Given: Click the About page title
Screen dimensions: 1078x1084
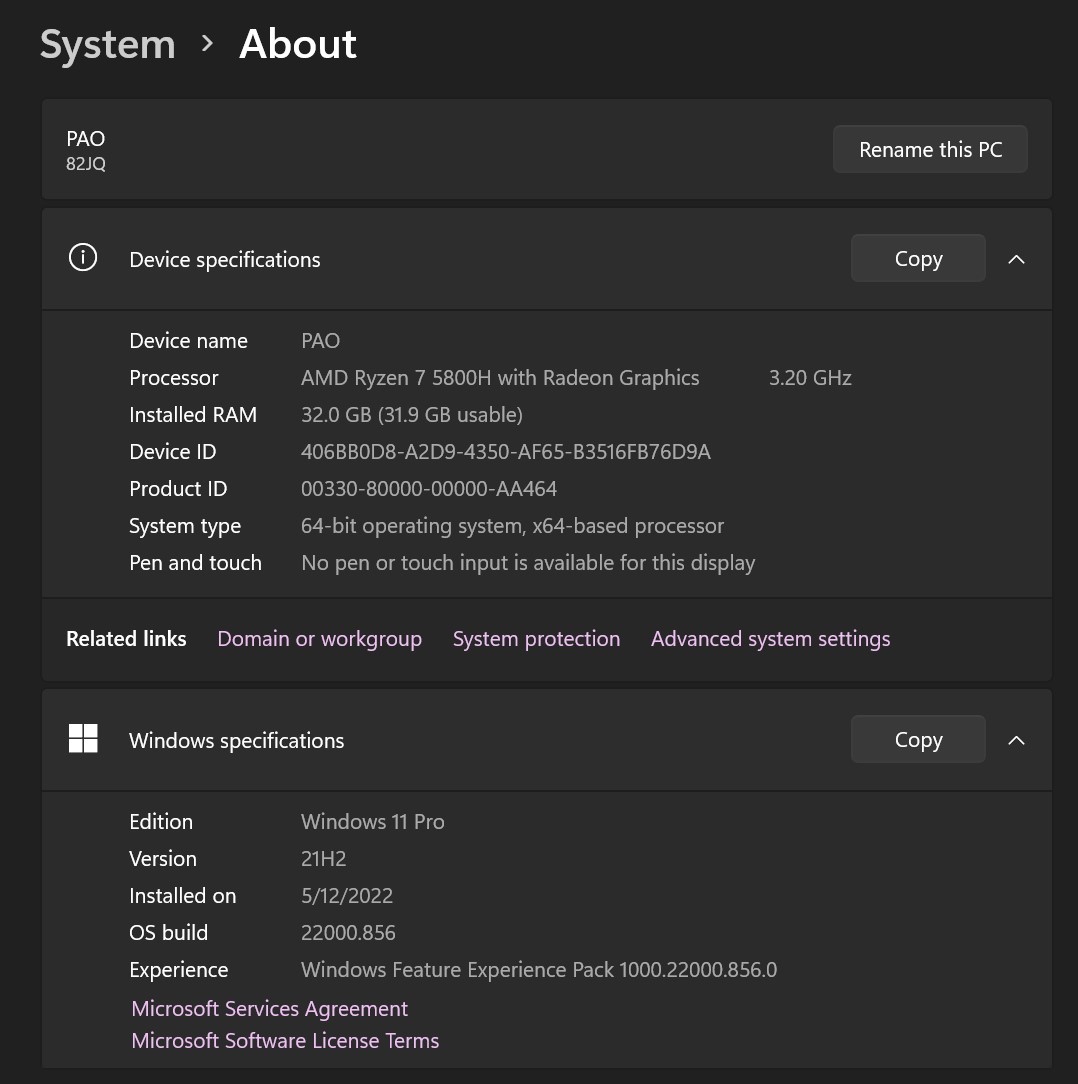Looking at the screenshot, I should pyautogui.click(x=297, y=44).
